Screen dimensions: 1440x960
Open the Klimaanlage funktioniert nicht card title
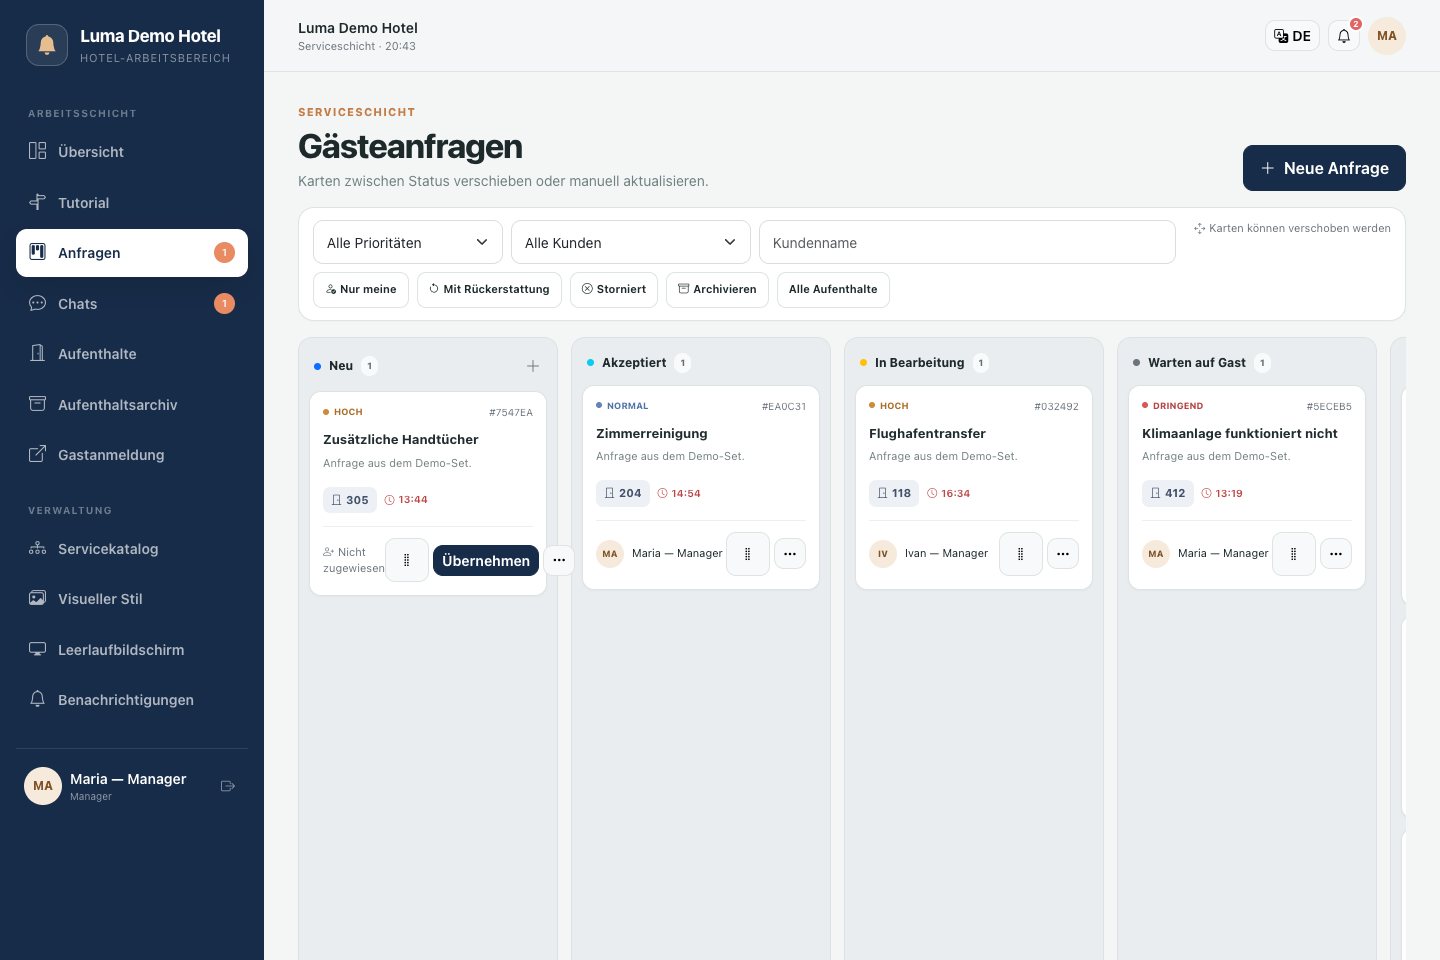(1240, 434)
